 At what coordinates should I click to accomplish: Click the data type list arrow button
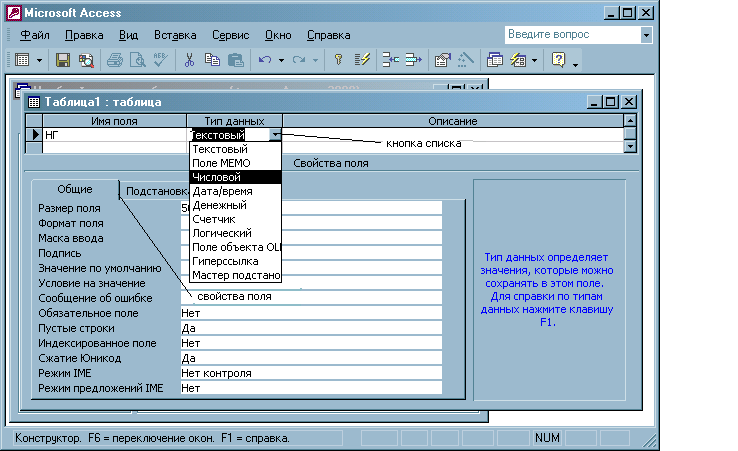click(x=275, y=135)
